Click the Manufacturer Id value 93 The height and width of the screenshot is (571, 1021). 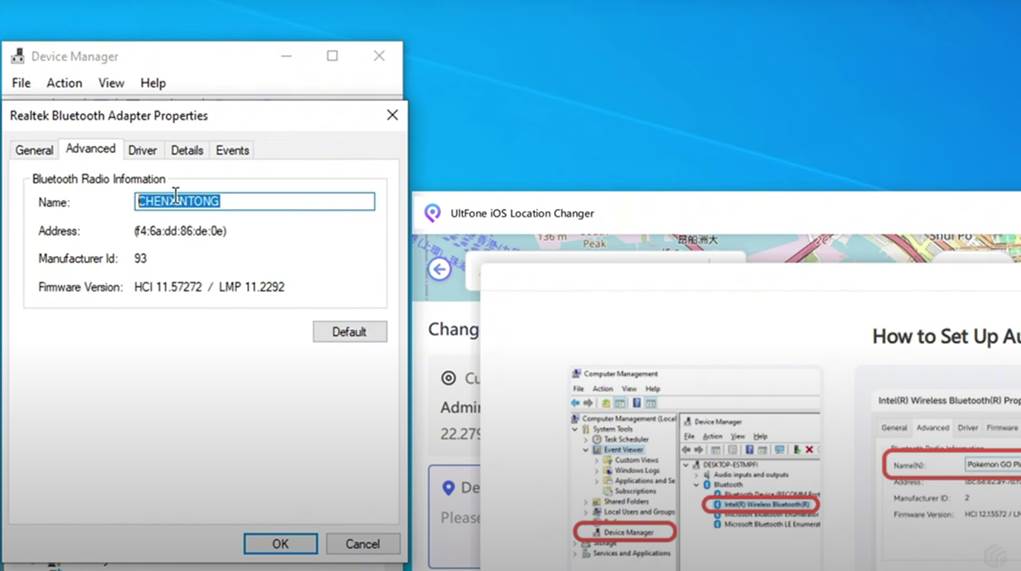140,258
